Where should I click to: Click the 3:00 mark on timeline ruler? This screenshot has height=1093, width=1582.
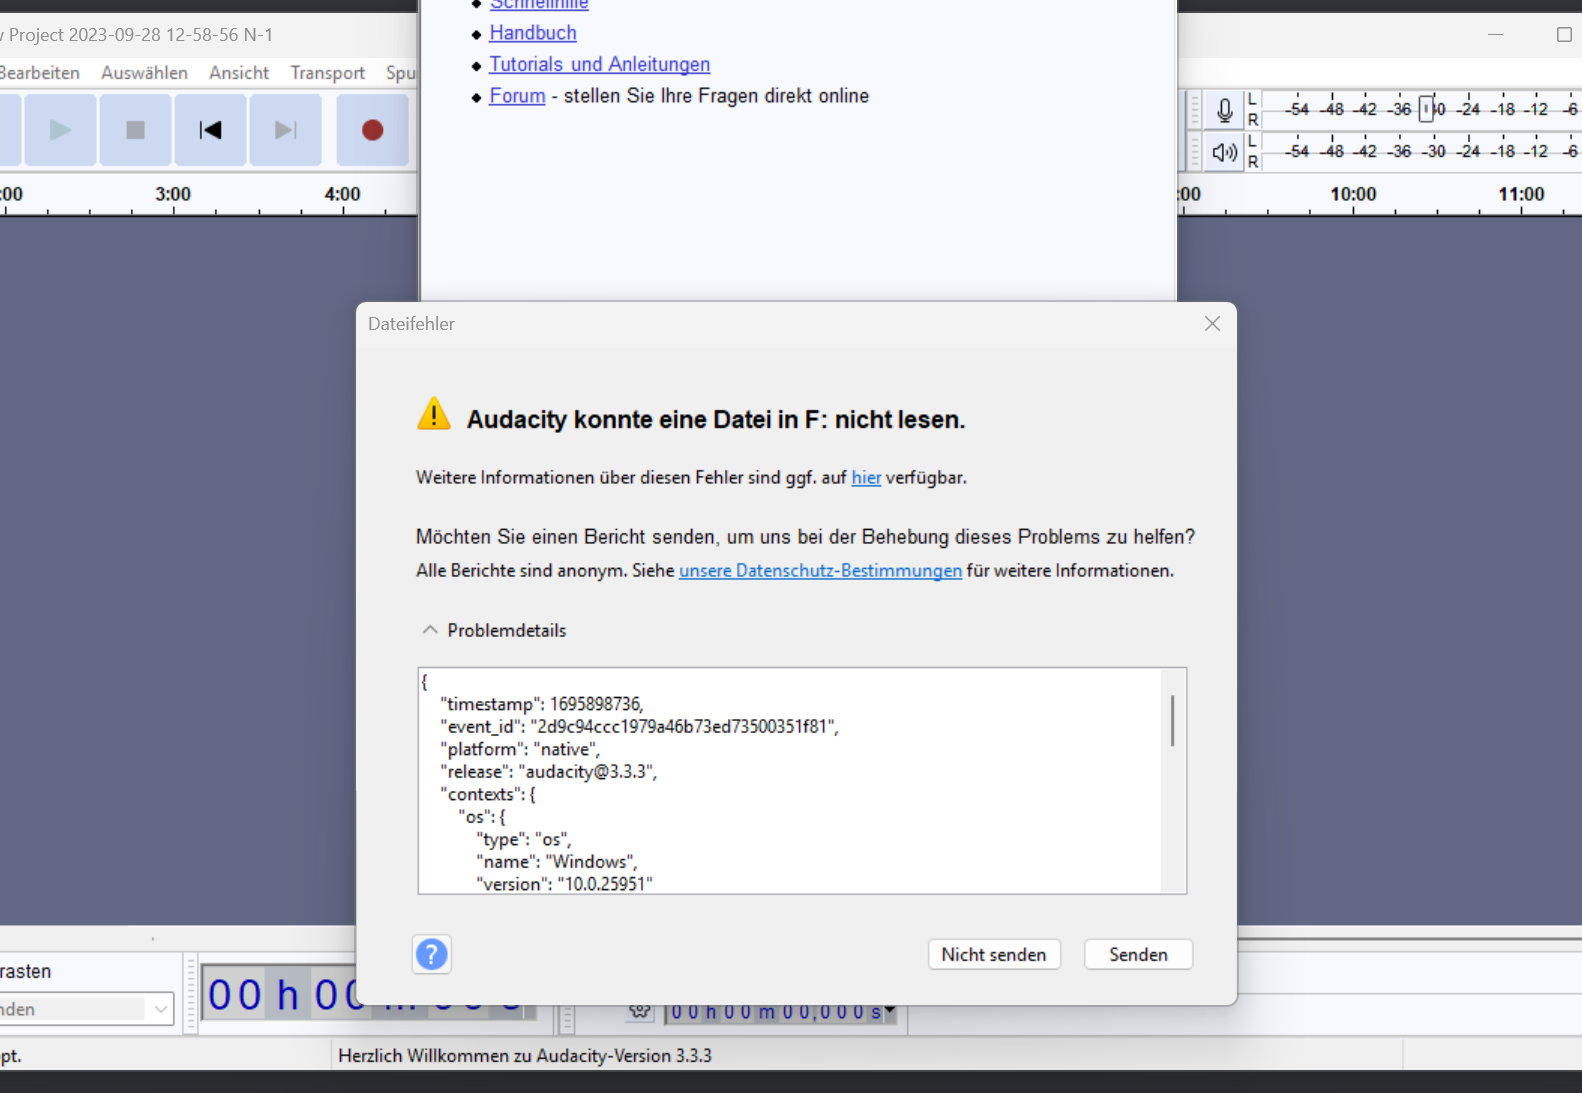pos(173,194)
